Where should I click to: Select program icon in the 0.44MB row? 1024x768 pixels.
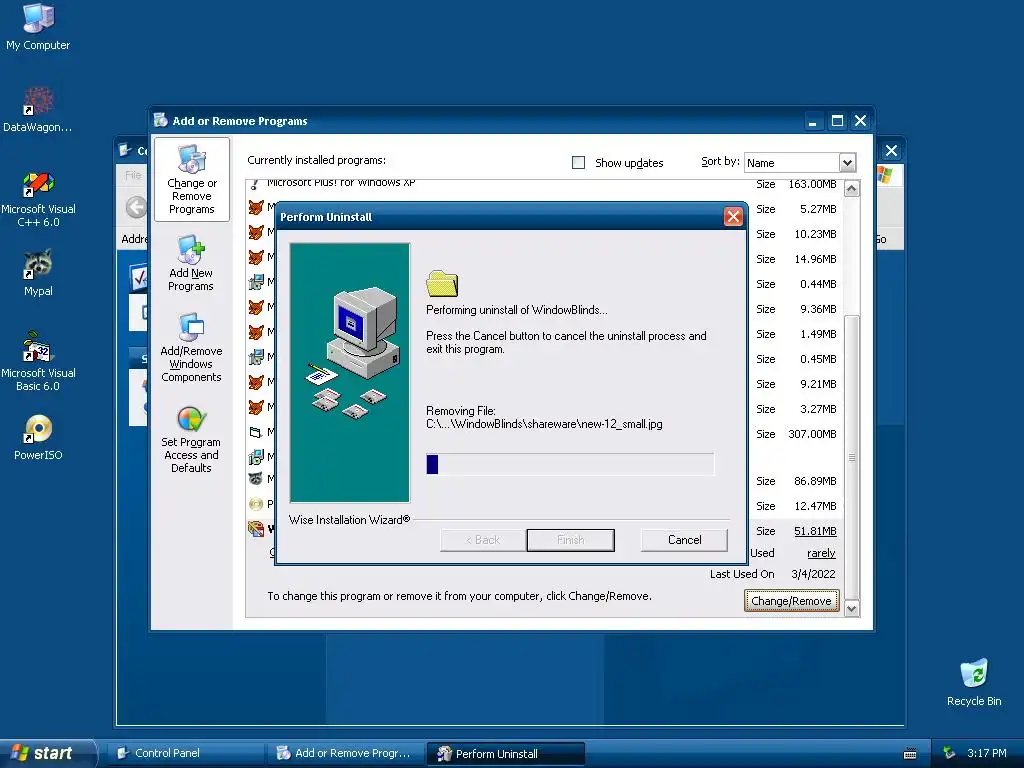tap(256, 283)
